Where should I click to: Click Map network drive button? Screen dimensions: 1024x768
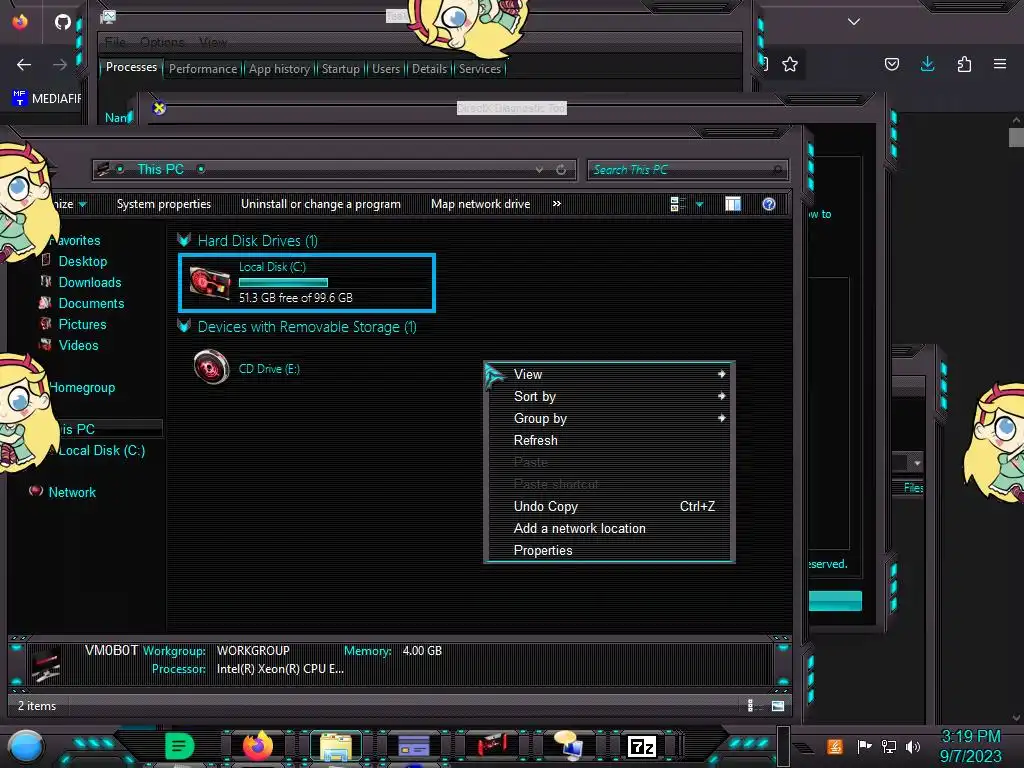click(481, 204)
